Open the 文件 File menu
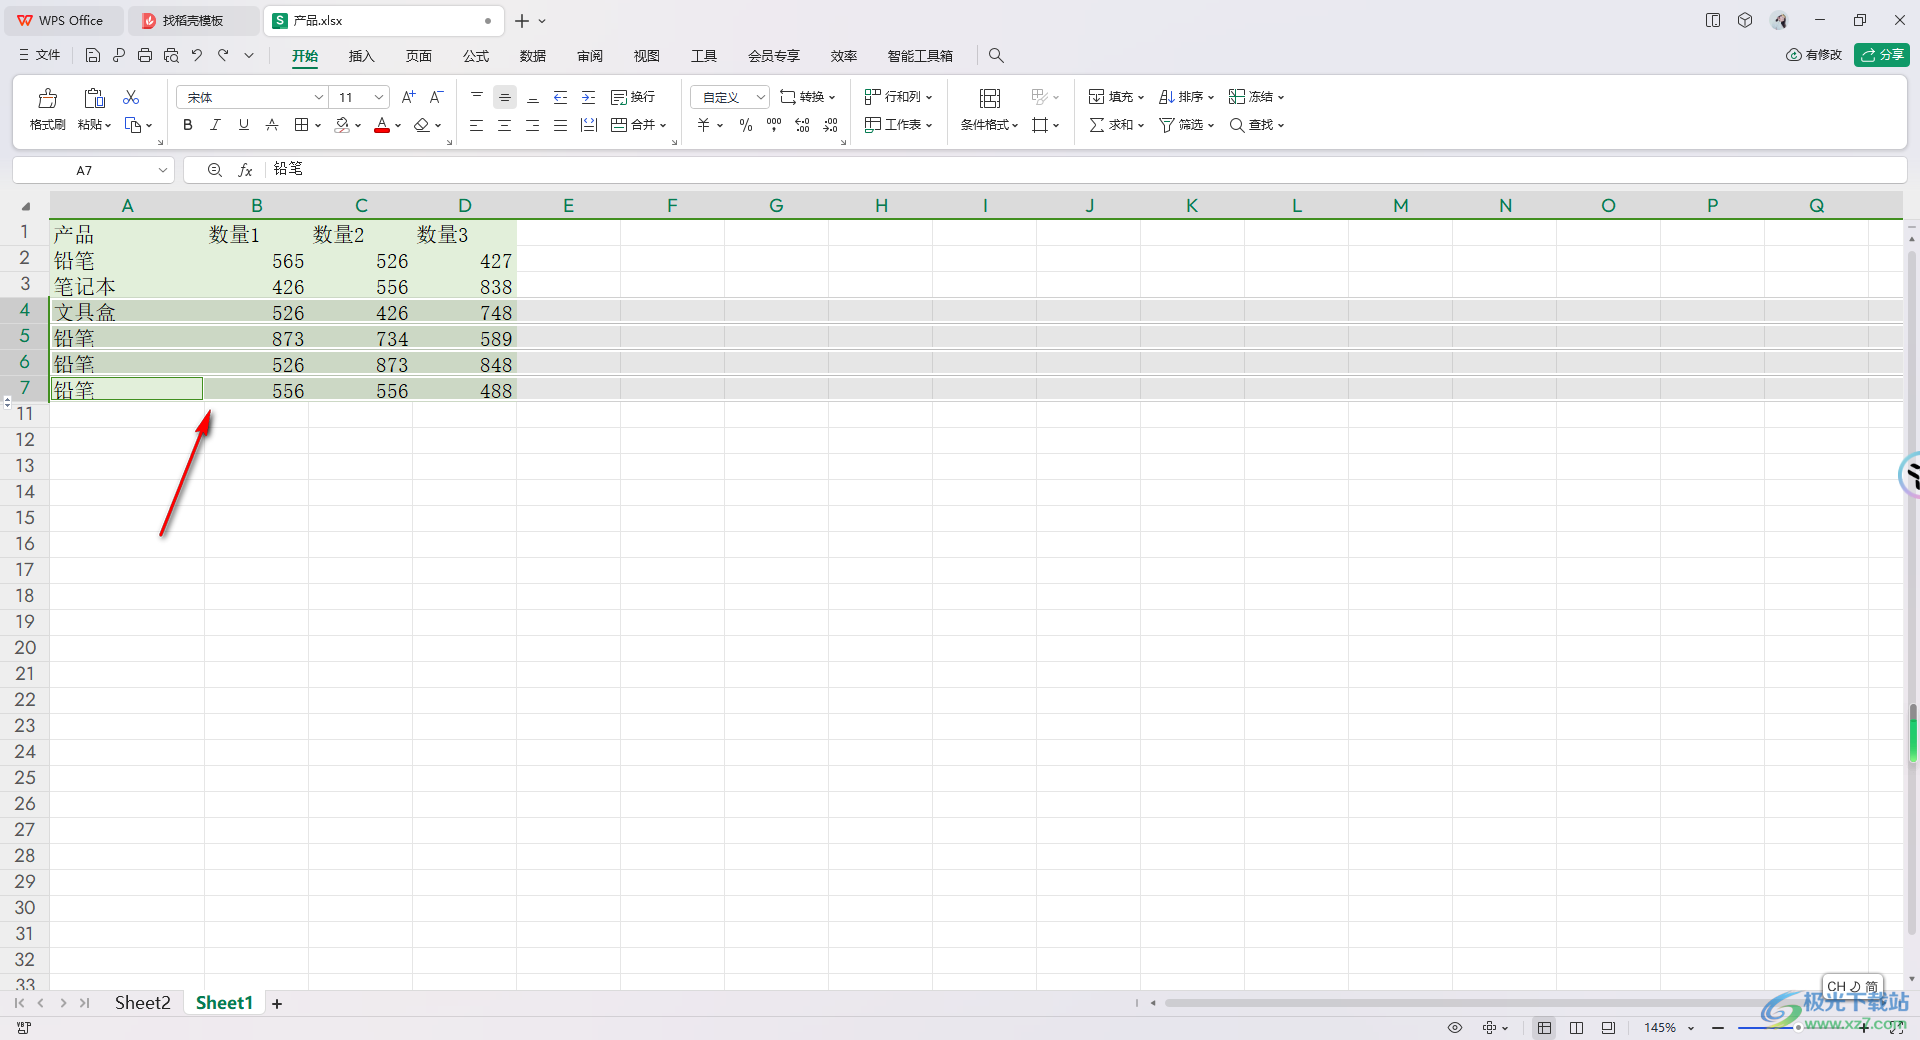Screen dimensions: 1920x1040 40,55
